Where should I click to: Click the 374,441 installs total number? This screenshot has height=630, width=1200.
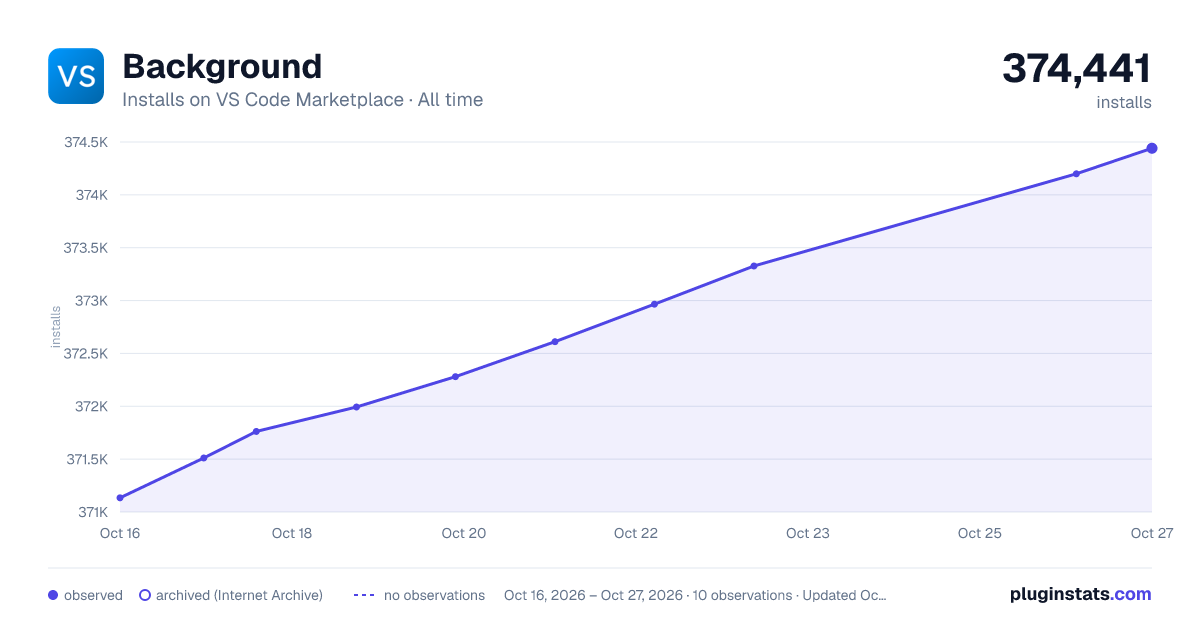point(1077,69)
